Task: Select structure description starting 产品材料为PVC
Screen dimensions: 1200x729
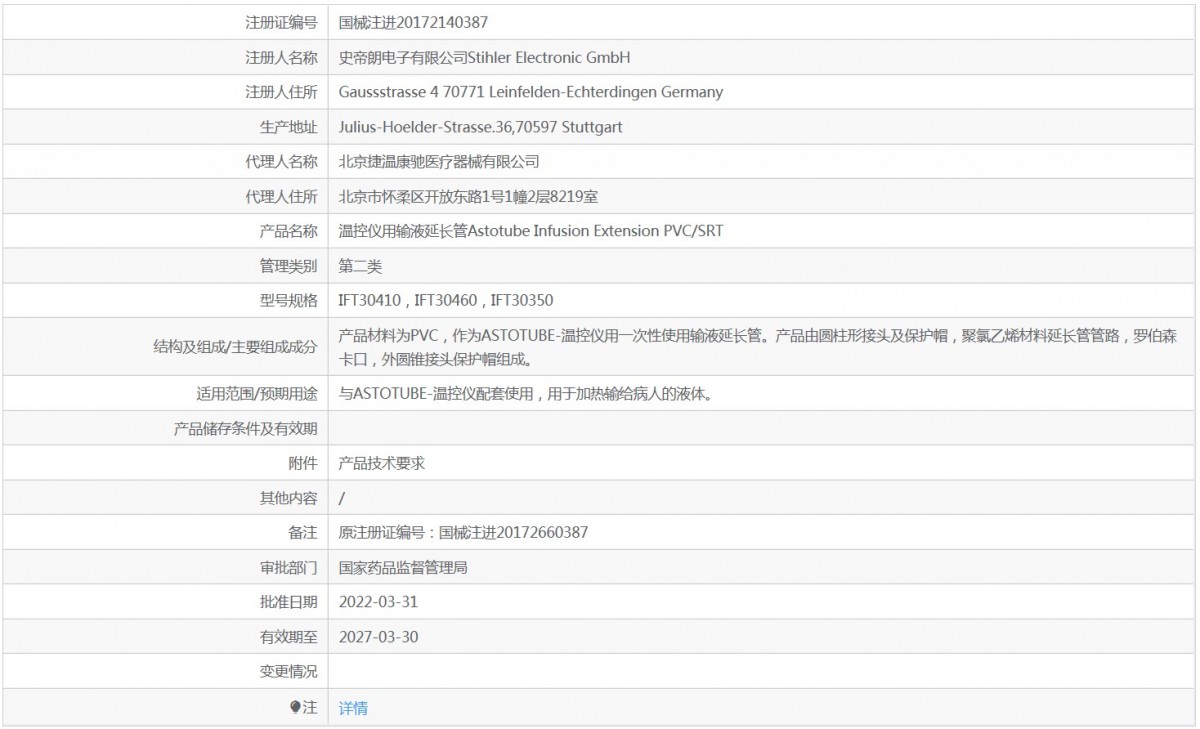Action: pos(758,347)
